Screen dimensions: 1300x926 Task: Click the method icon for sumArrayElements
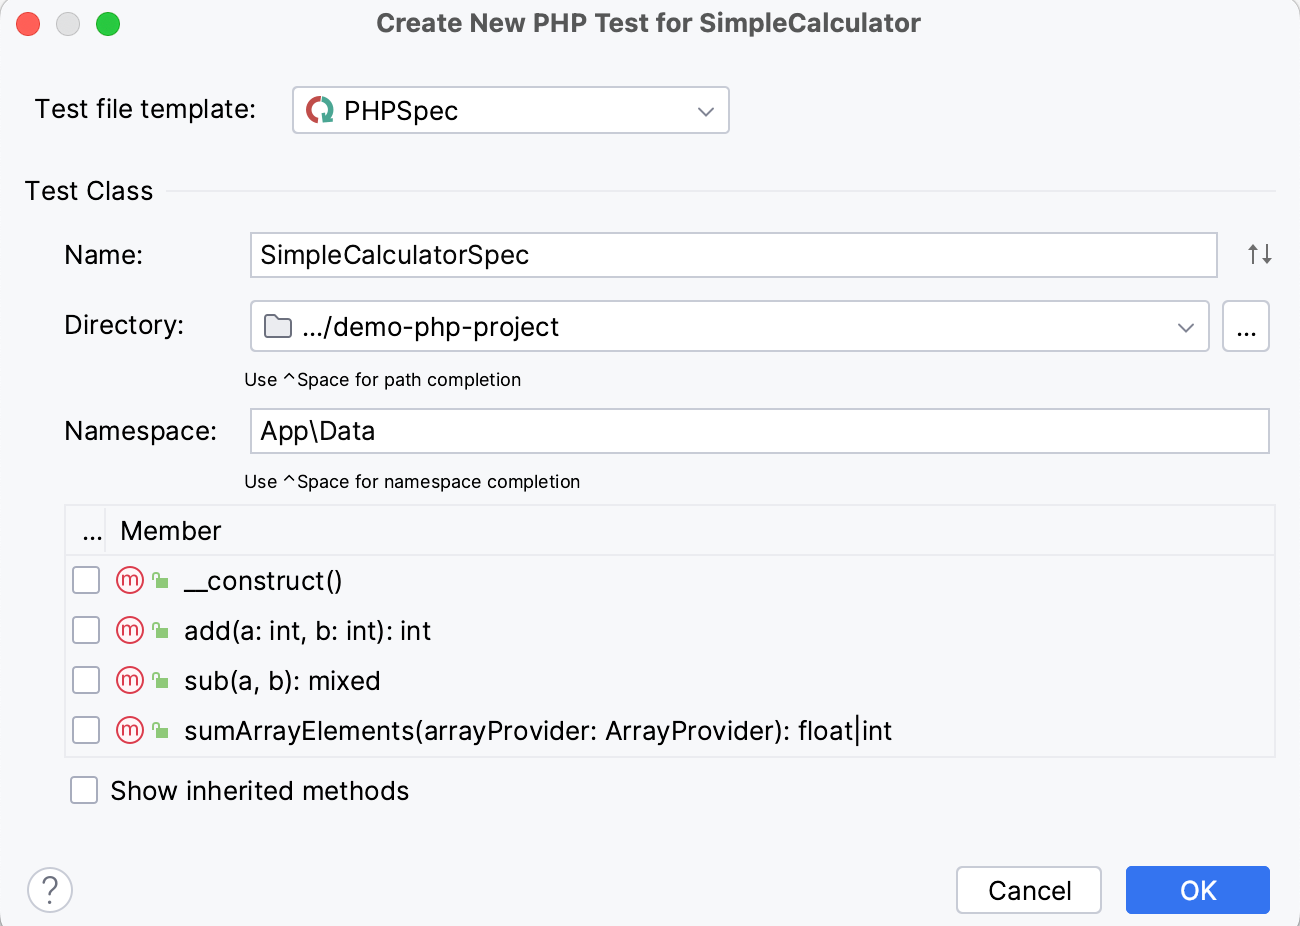point(130,730)
